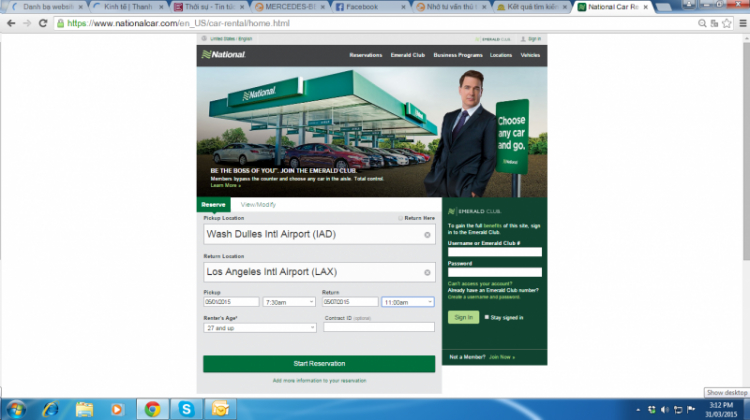Switch to the MERCEDES-B browser tab
The width and height of the screenshot is (750, 420).
(290, 7)
